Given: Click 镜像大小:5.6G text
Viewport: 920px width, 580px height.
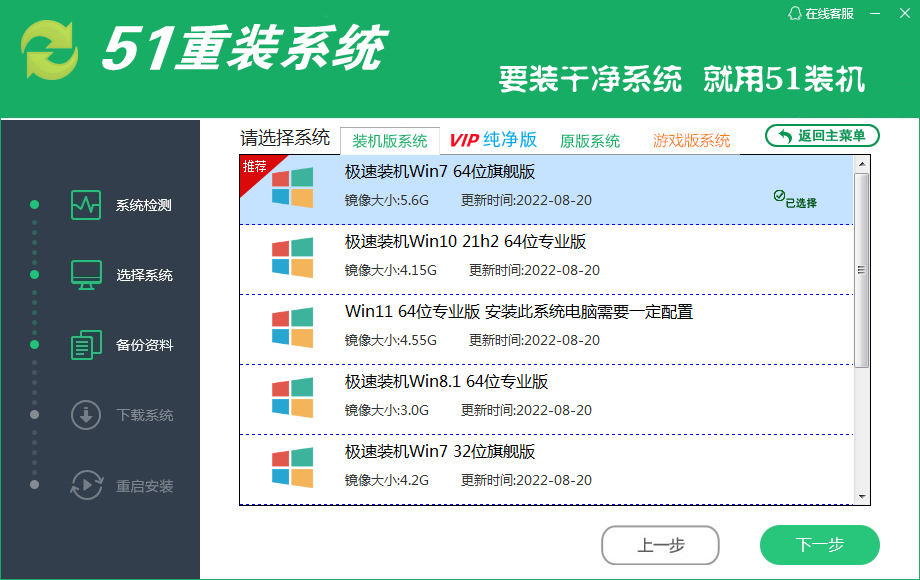Looking at the screenshot, I should pos(387,201).
